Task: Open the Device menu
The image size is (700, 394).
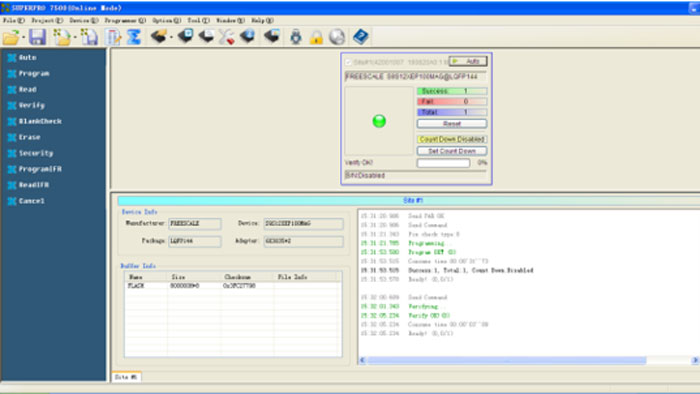Action: [x=83, y=21]
